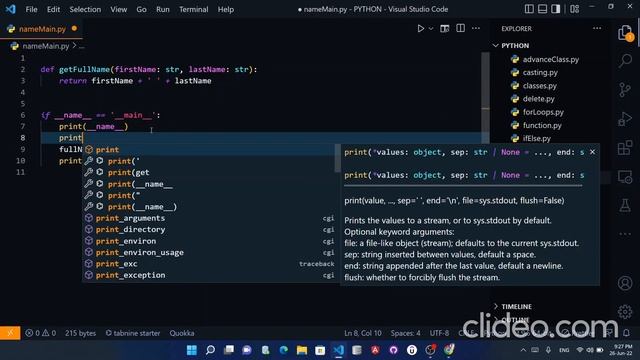Open ifElse.py in the Explorer
640x360 pixels.
click(537, 138)
